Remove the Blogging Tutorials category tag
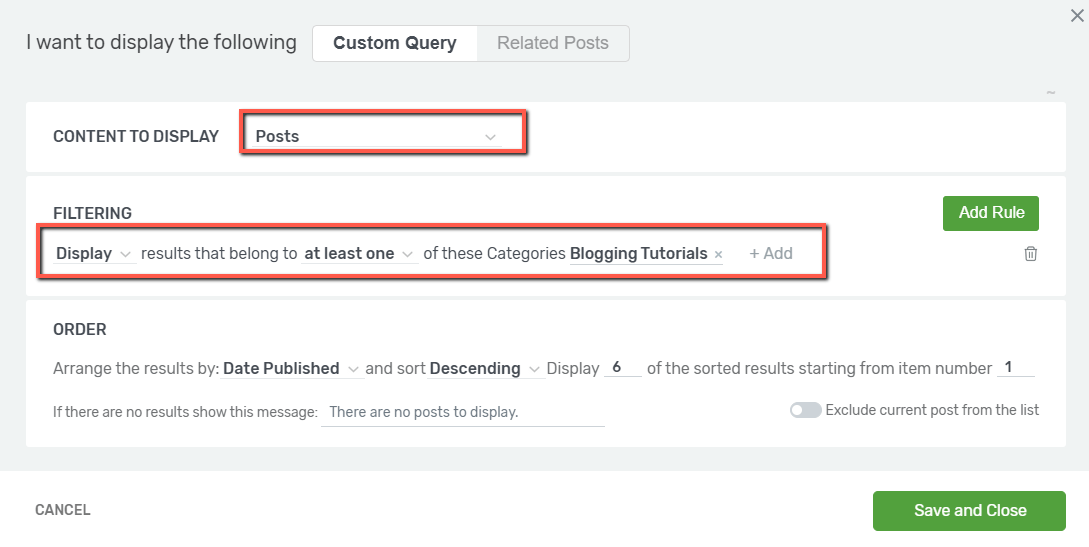 pos(718,255)
